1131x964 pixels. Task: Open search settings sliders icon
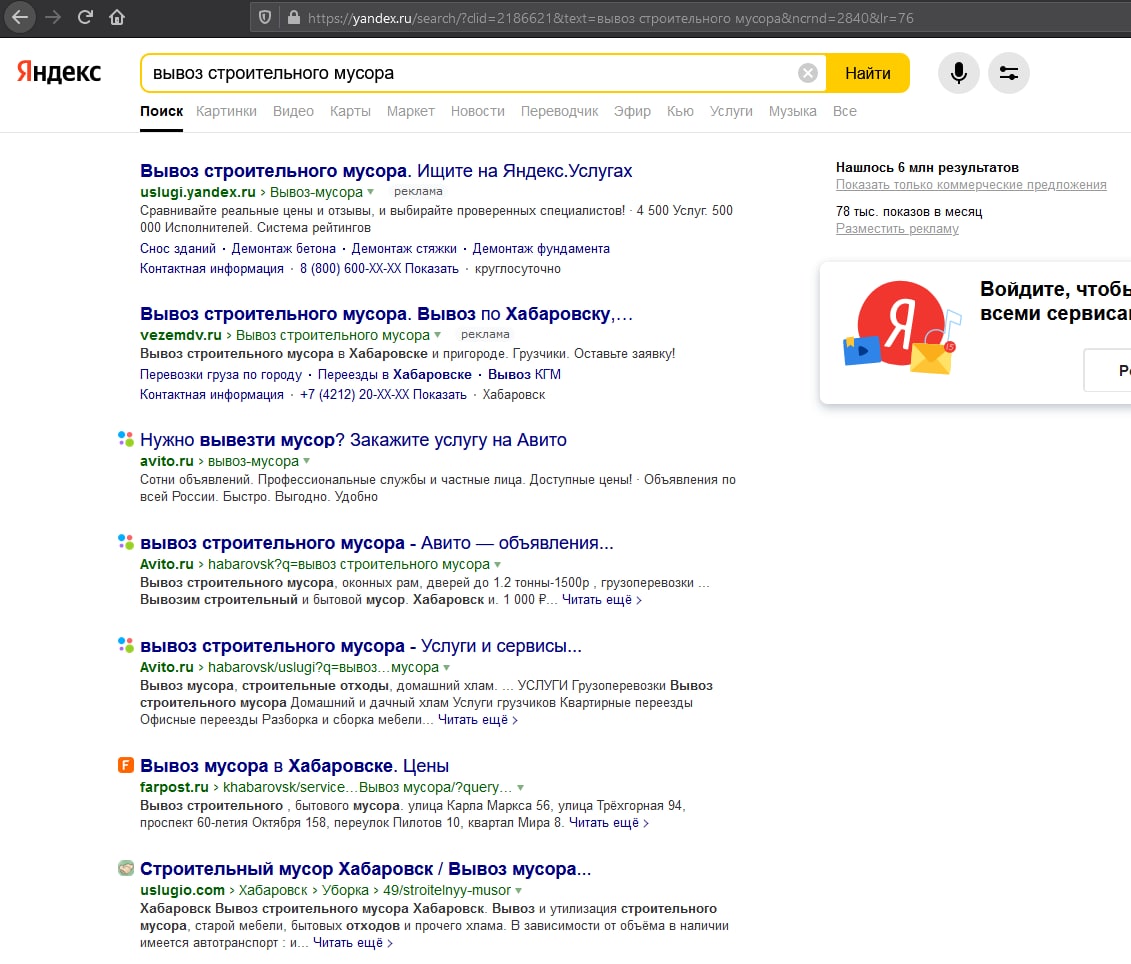pos(1008,73)
